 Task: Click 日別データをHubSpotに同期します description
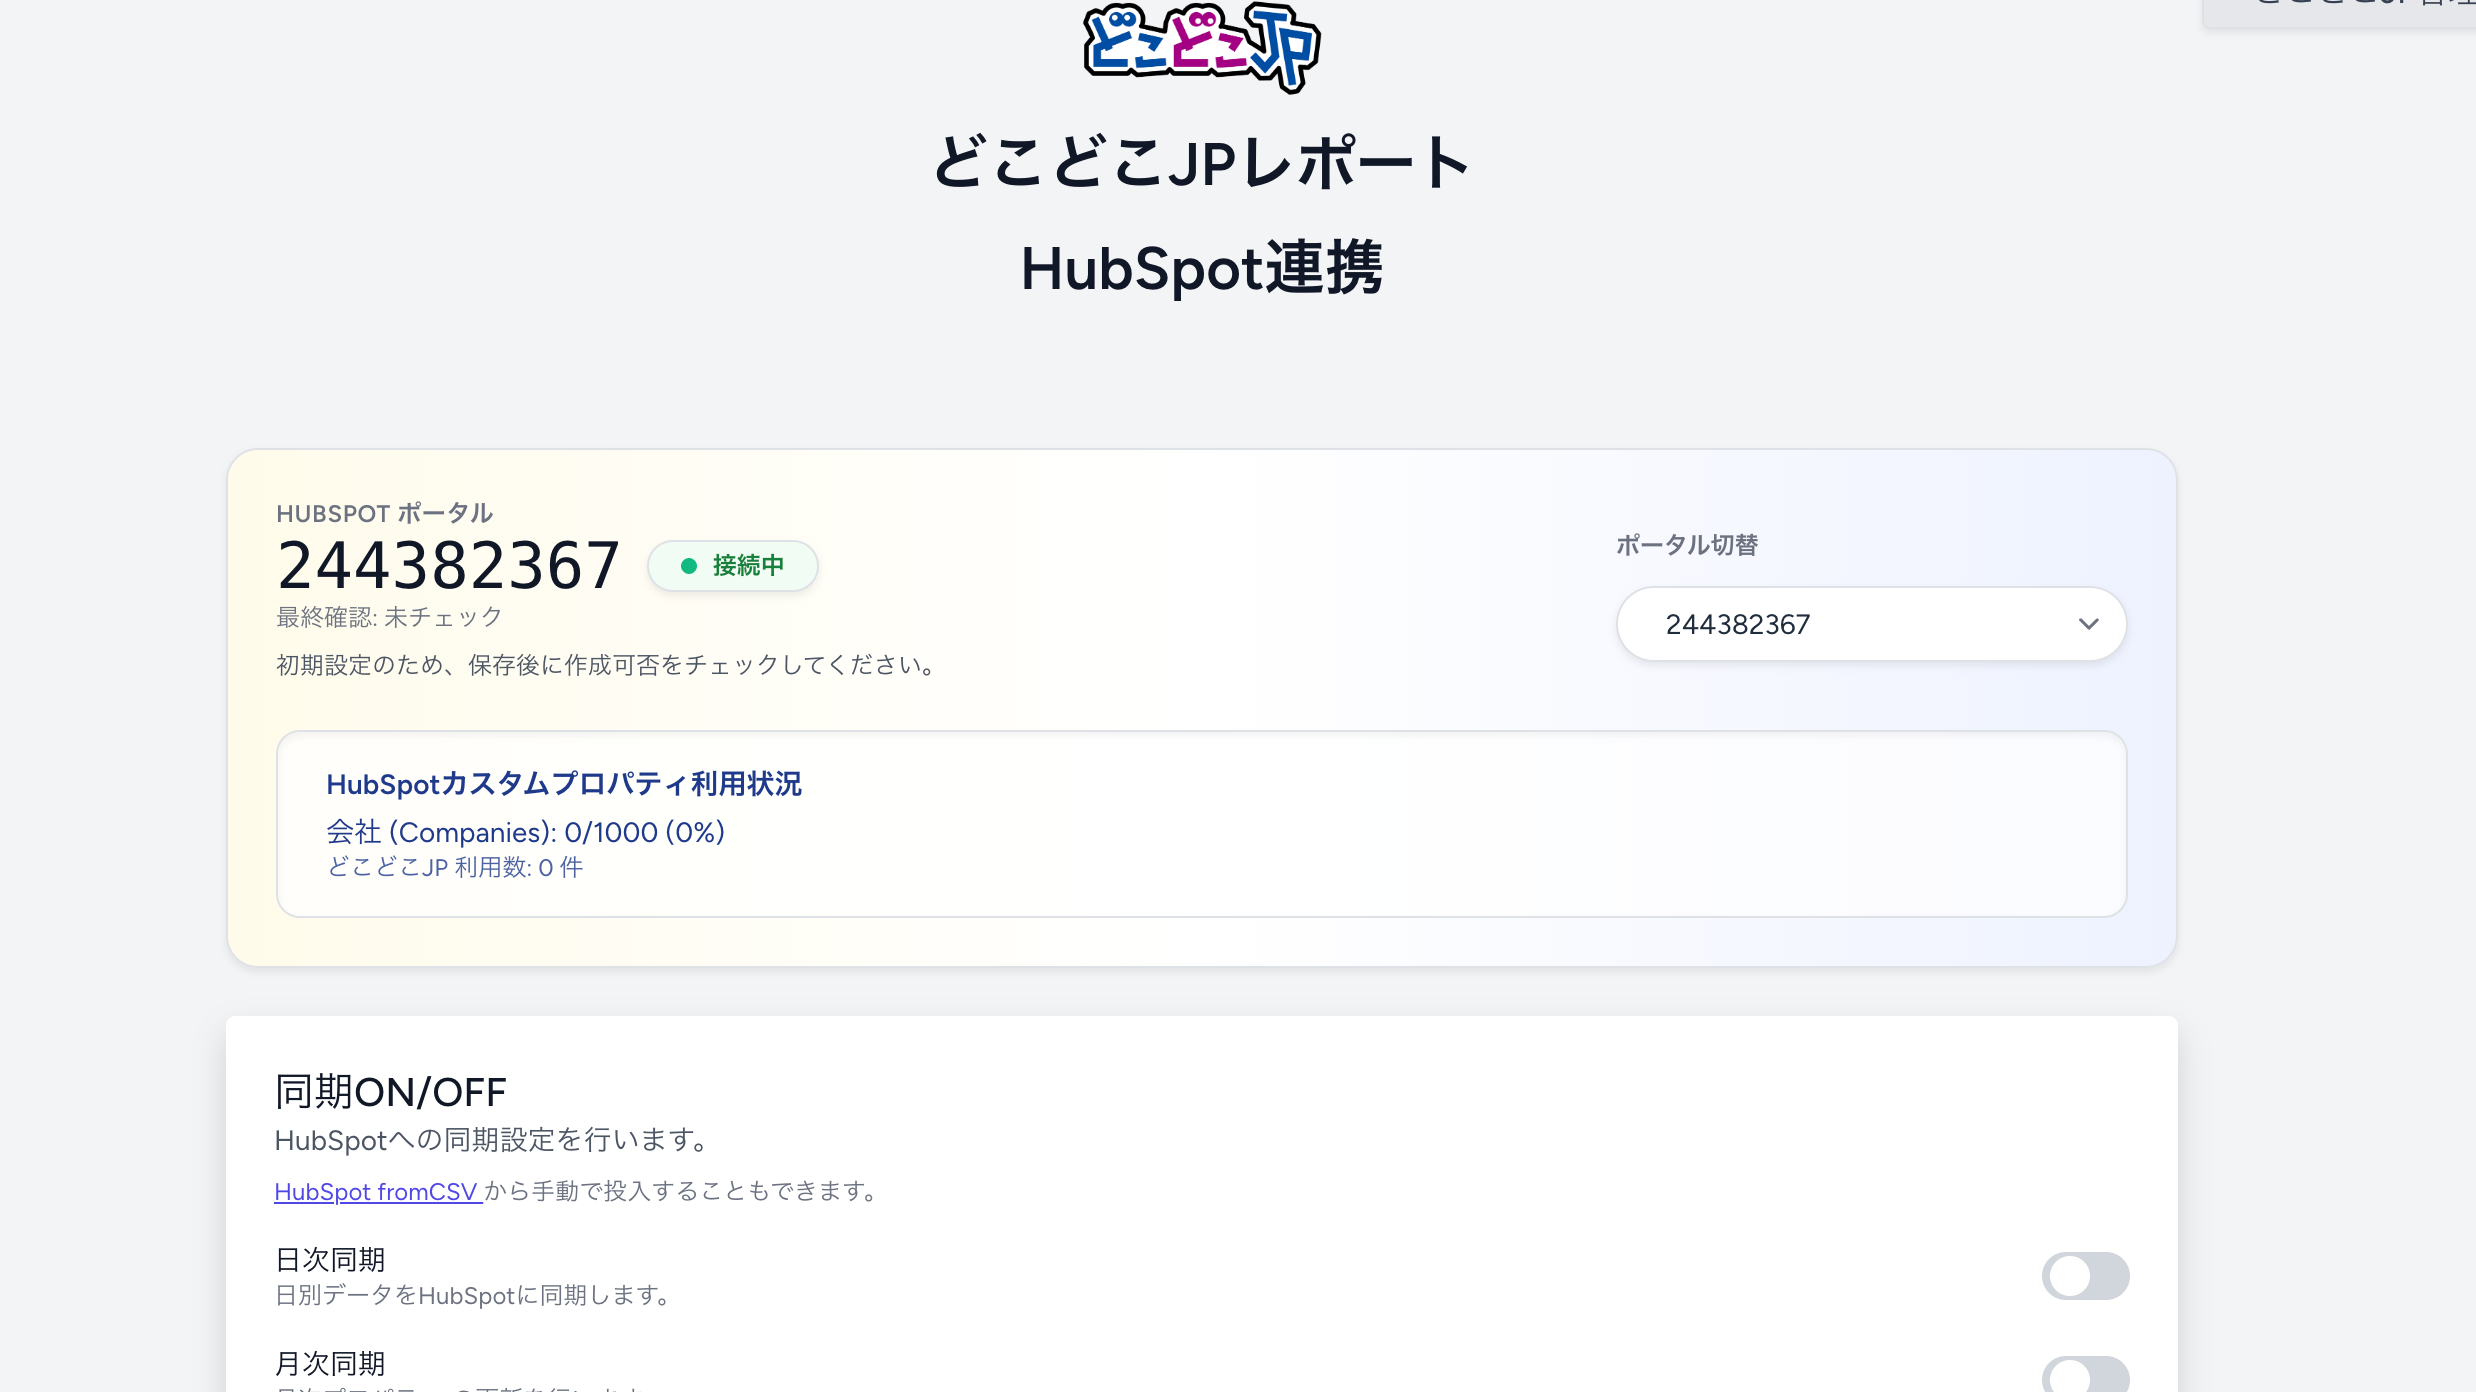(x=475, y=1295)
